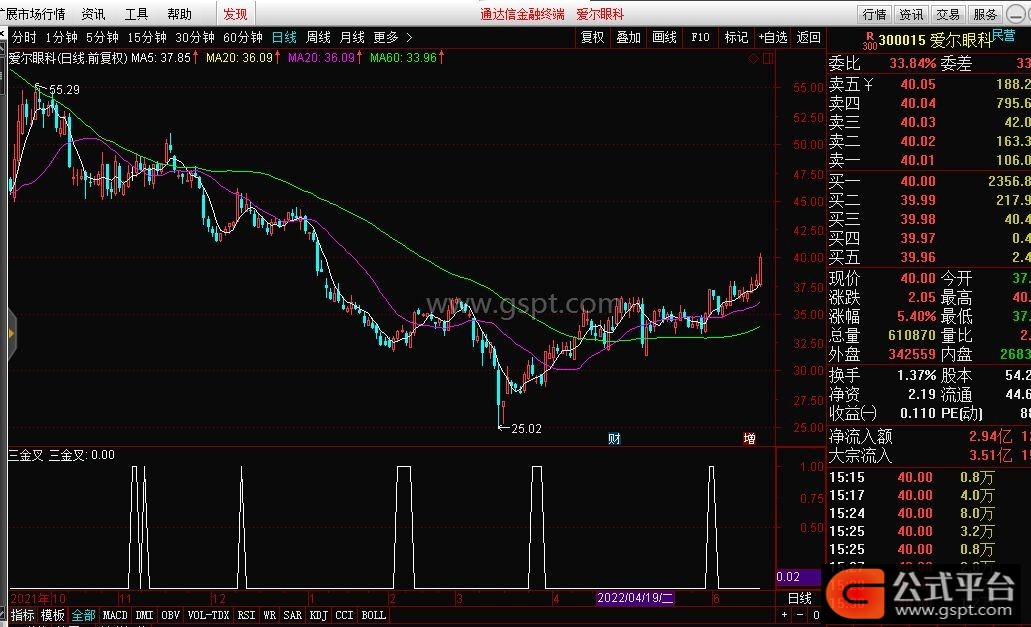Viewport: 1031px width, 627px height.
Task: Open the 交易 trading button
Action: (948, 14)
